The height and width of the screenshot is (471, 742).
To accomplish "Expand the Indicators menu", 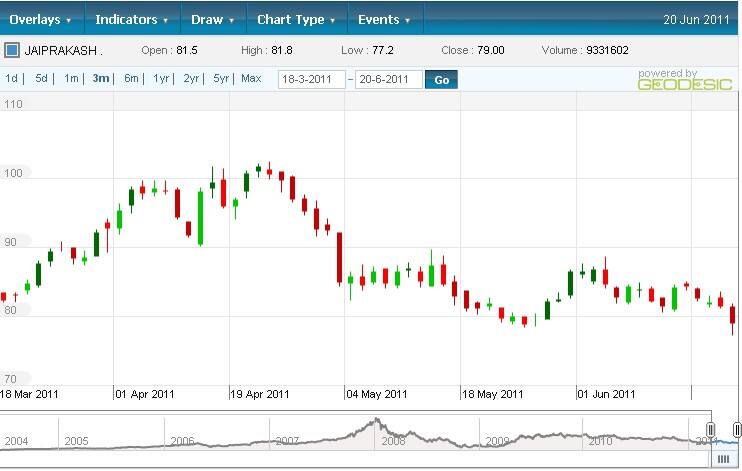I will tap(131, 19).
